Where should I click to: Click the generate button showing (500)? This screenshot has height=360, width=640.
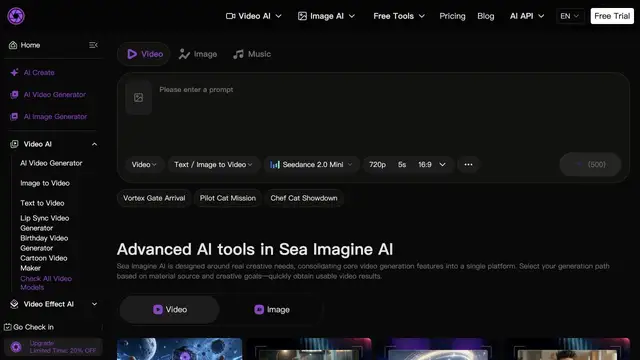(x=590, y=164)
